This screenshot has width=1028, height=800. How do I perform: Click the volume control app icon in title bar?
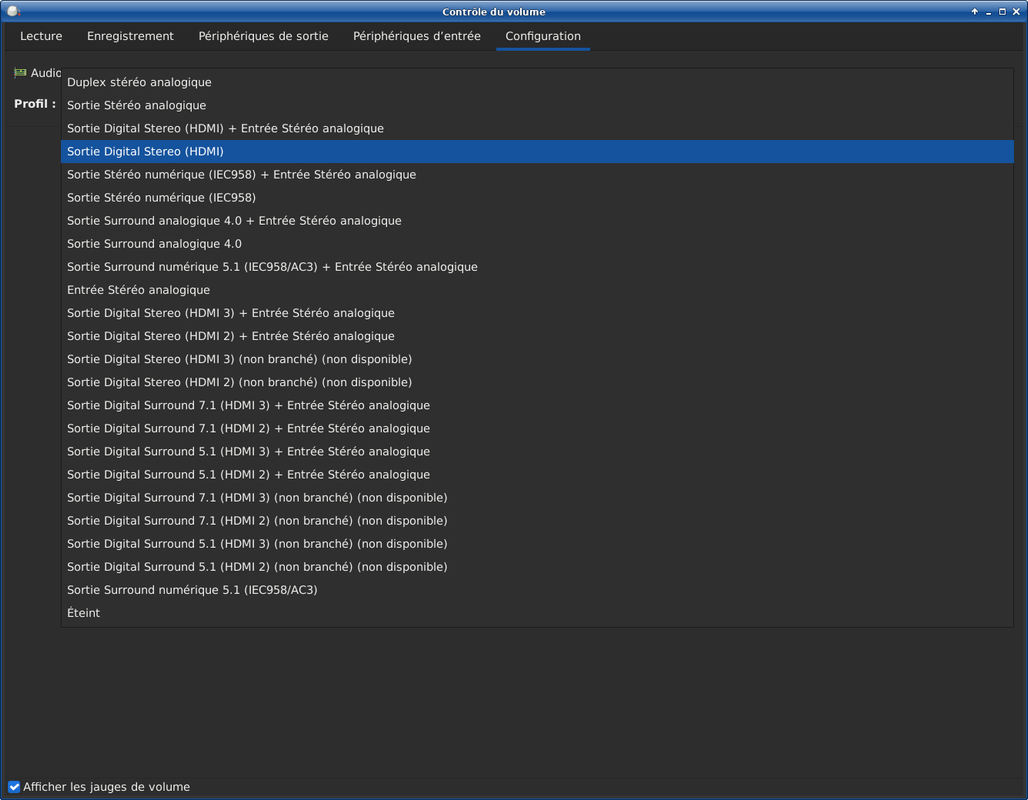[x=13, y=11]
